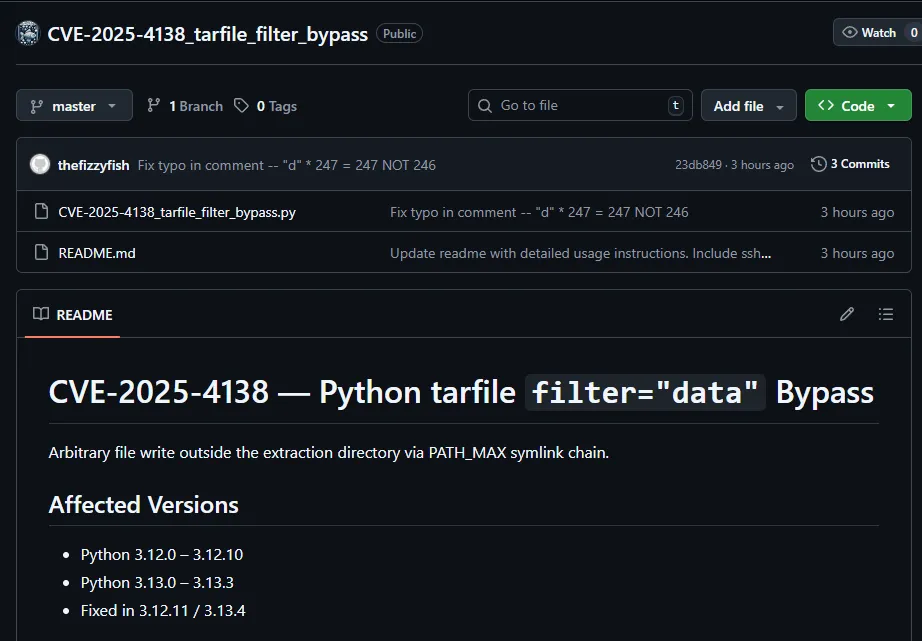Open the README.md file

click(97, 253)
